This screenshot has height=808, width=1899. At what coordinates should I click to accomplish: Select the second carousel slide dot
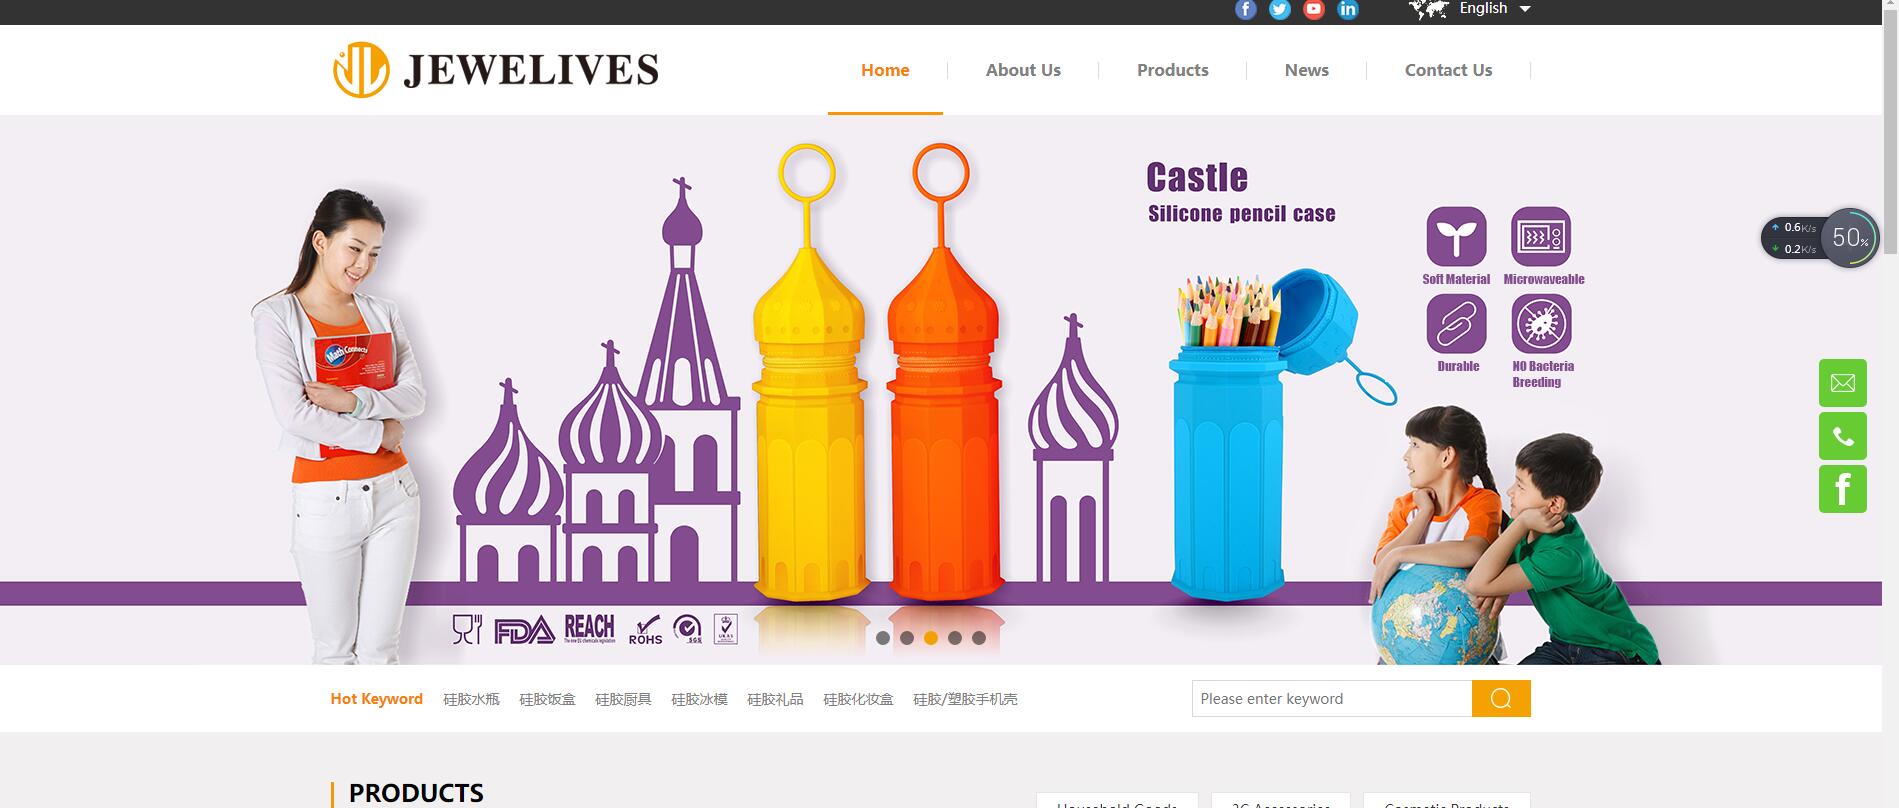pos(907,638)
